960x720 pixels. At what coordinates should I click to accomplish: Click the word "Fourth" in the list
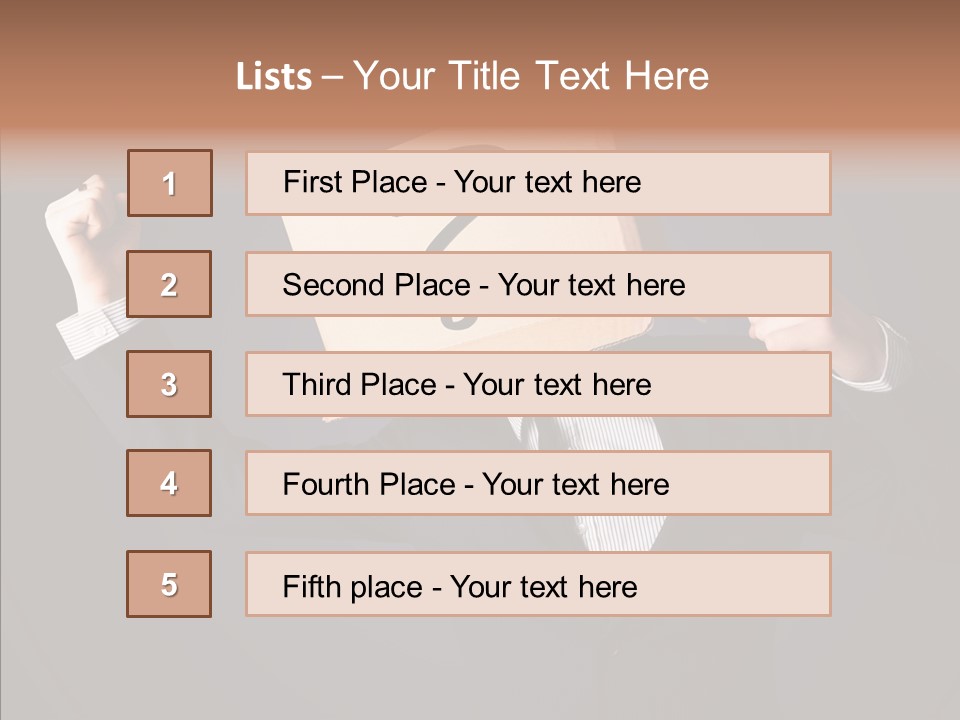(x=328, y=484)
